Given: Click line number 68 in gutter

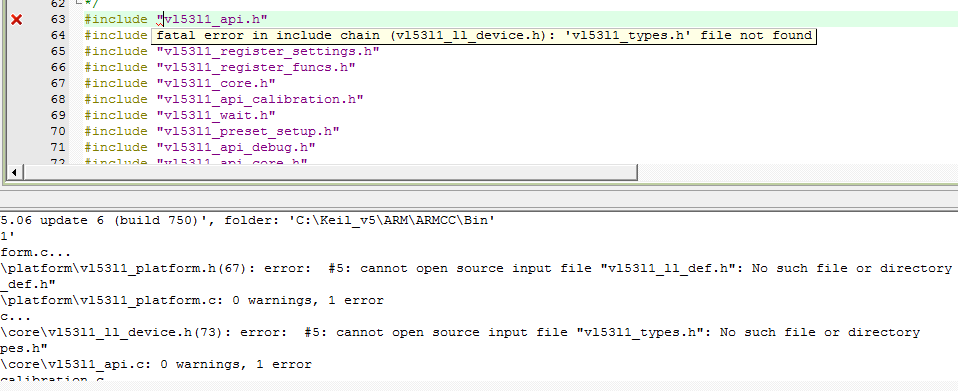Looking at the screenshot, I should click(x=58, y=99).
